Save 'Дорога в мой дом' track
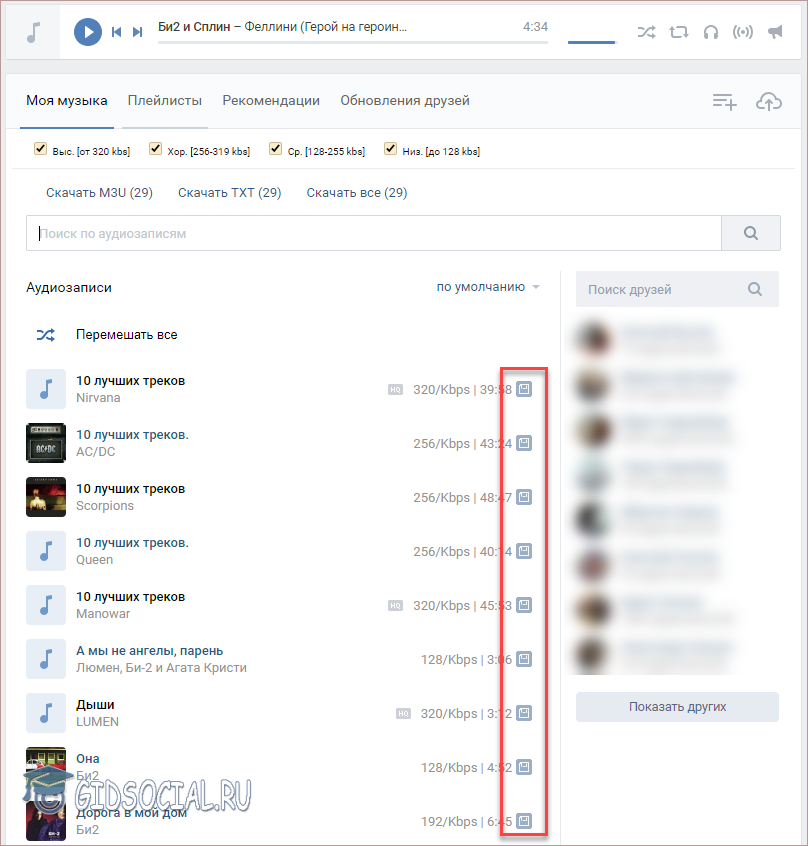The width and height of the screenshot is (808, 846). [524, 821]
